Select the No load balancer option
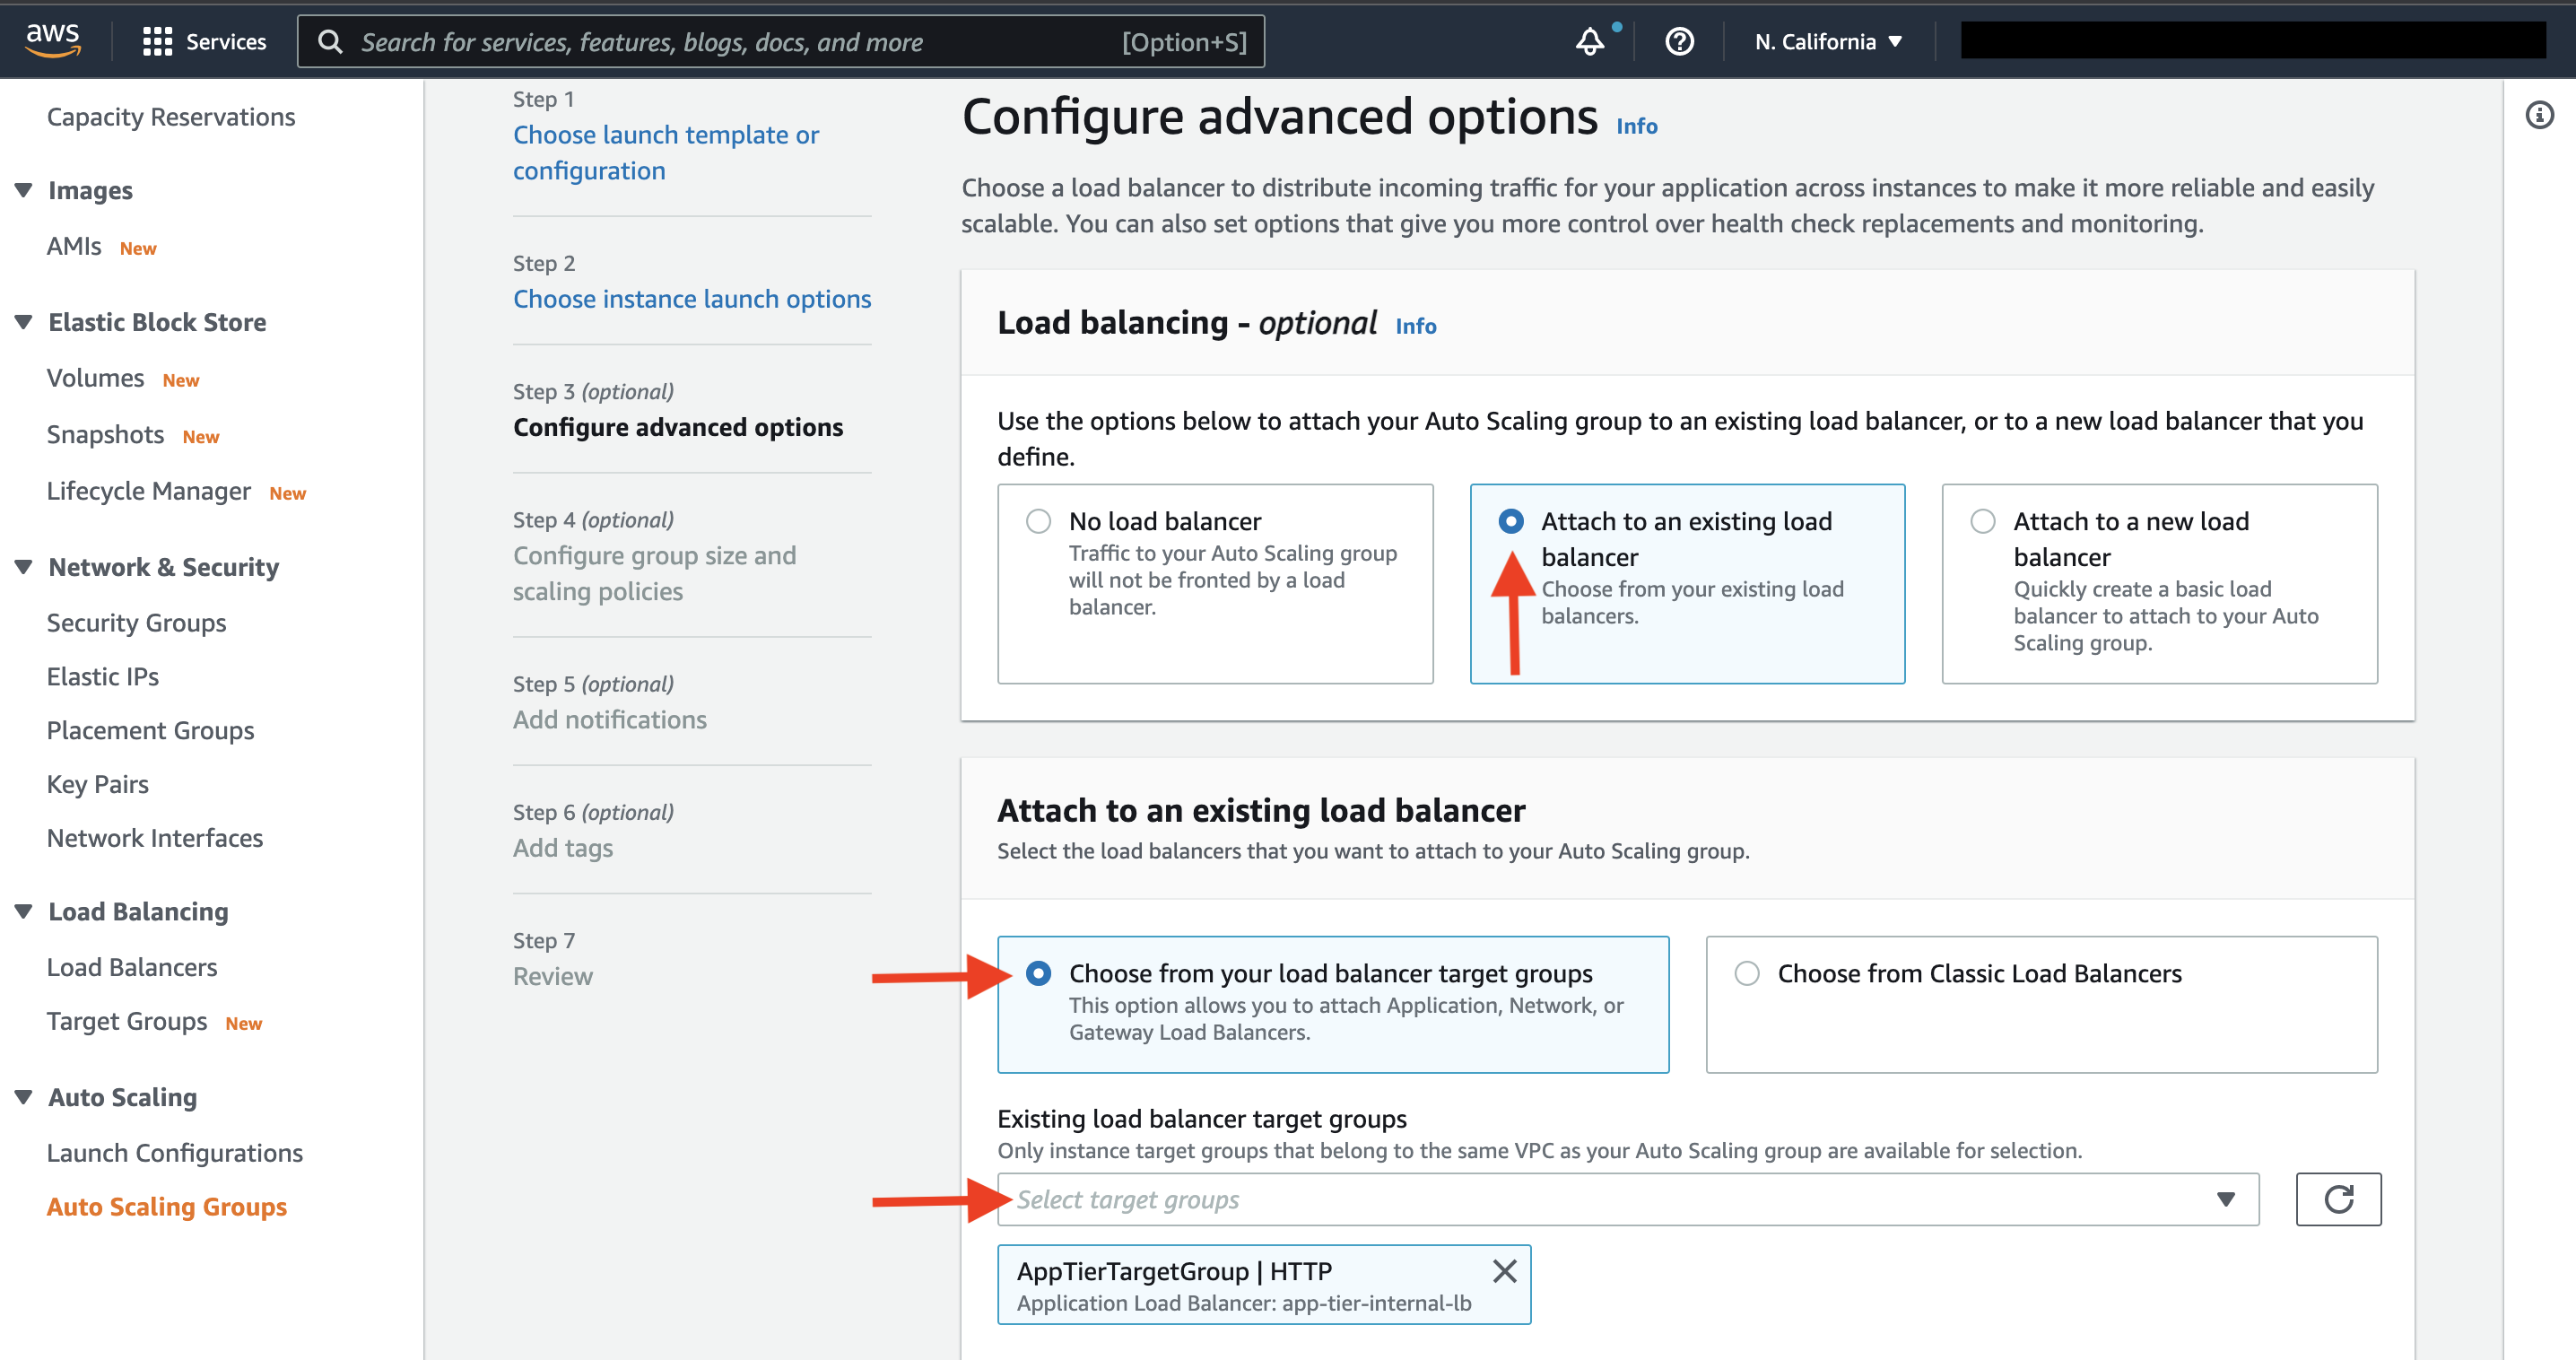Image resolution: width=2576 pixels, height=1360 pixels. [x=1038, y=521]
